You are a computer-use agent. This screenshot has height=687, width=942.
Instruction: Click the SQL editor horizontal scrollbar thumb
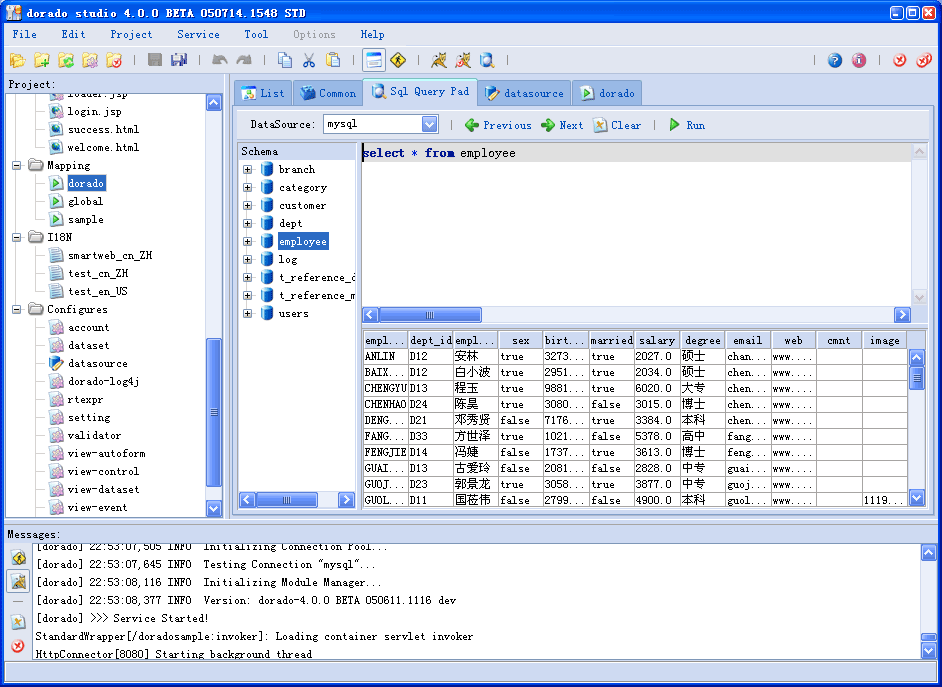[430, 315]
